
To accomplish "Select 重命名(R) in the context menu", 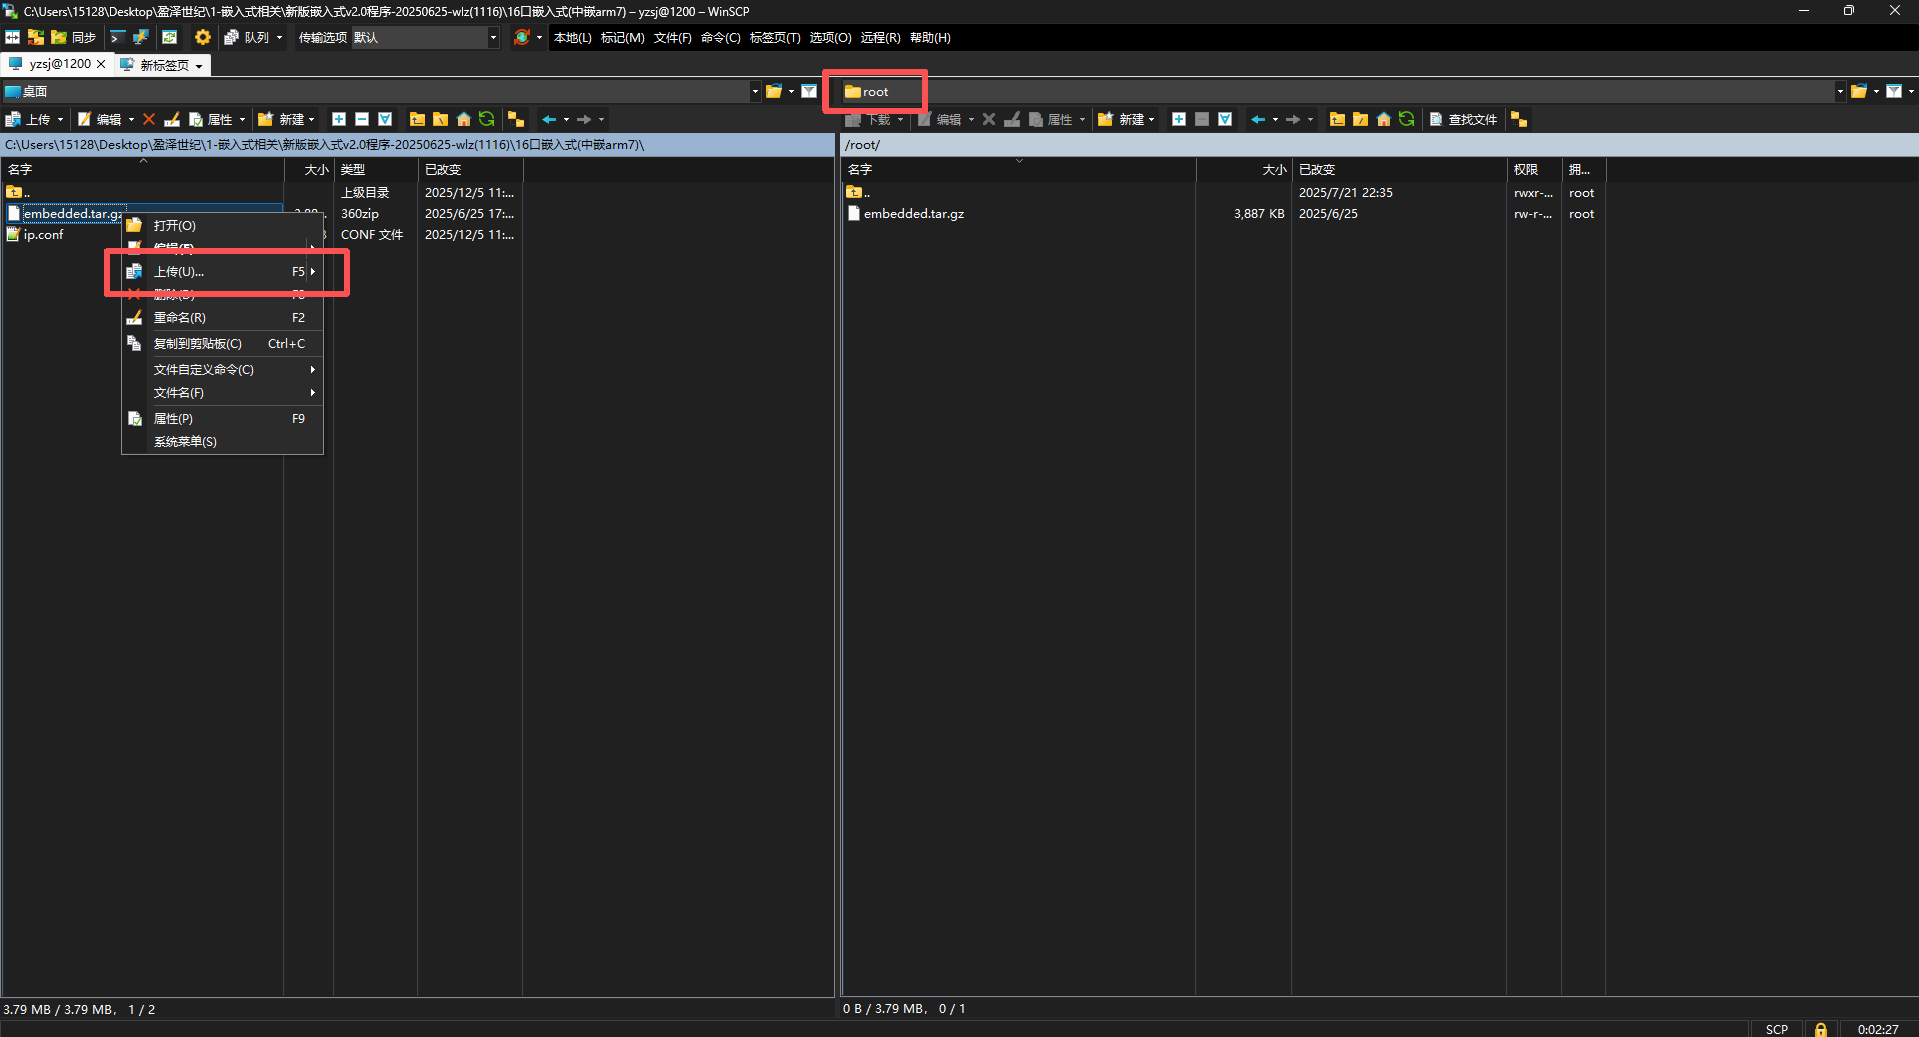I will click(179, 318).
